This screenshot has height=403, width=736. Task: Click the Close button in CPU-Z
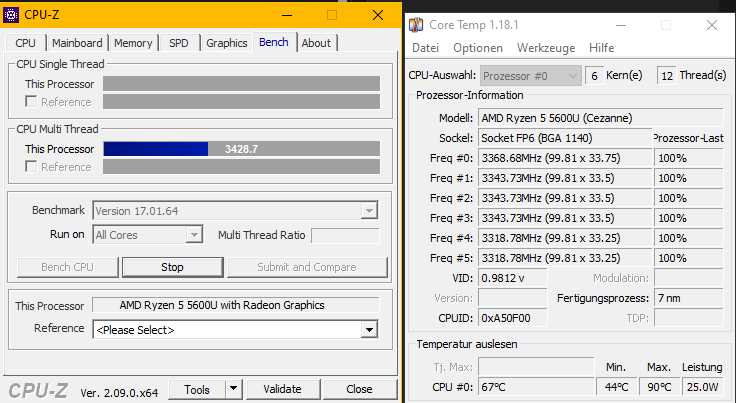pyautogui.click(x=360, y=389)
